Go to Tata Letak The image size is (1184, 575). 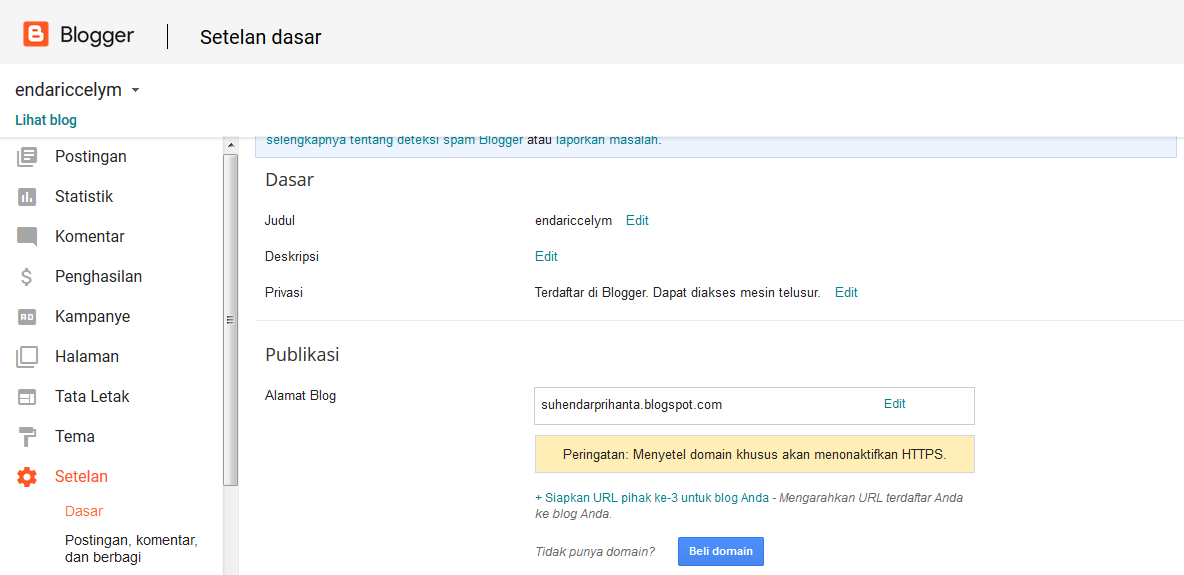click(92, 397)
